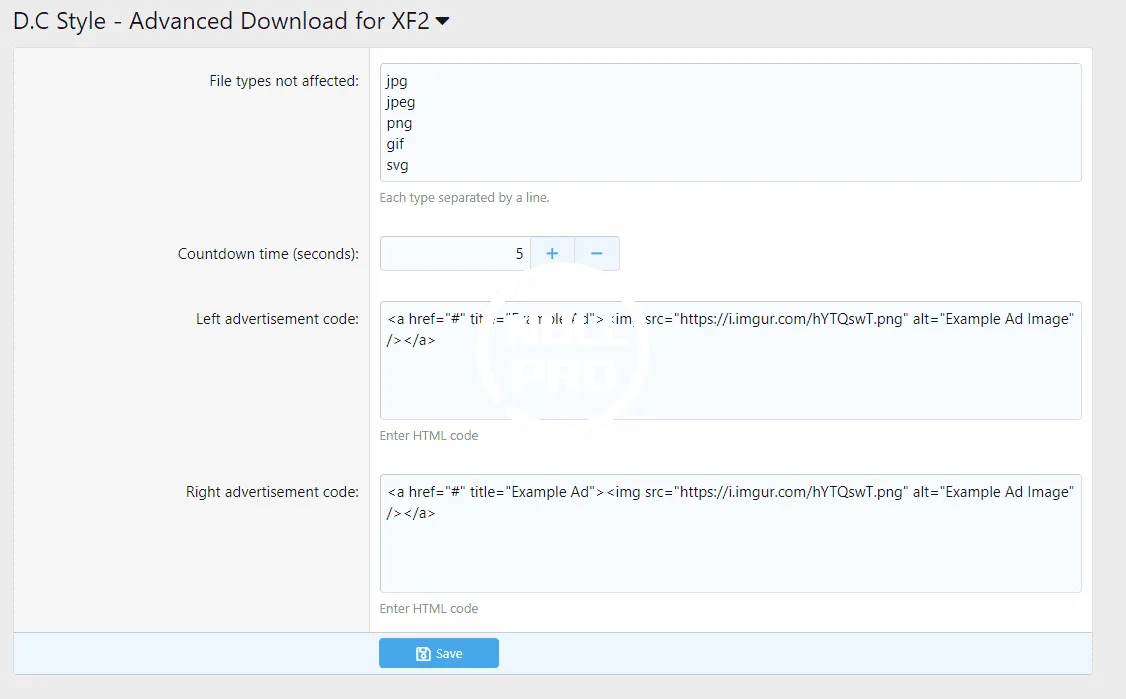Screen dimensions: 1126x699
Task: Click the 'Each type separated by a line' hint
Action: click(x=464, y=198)
